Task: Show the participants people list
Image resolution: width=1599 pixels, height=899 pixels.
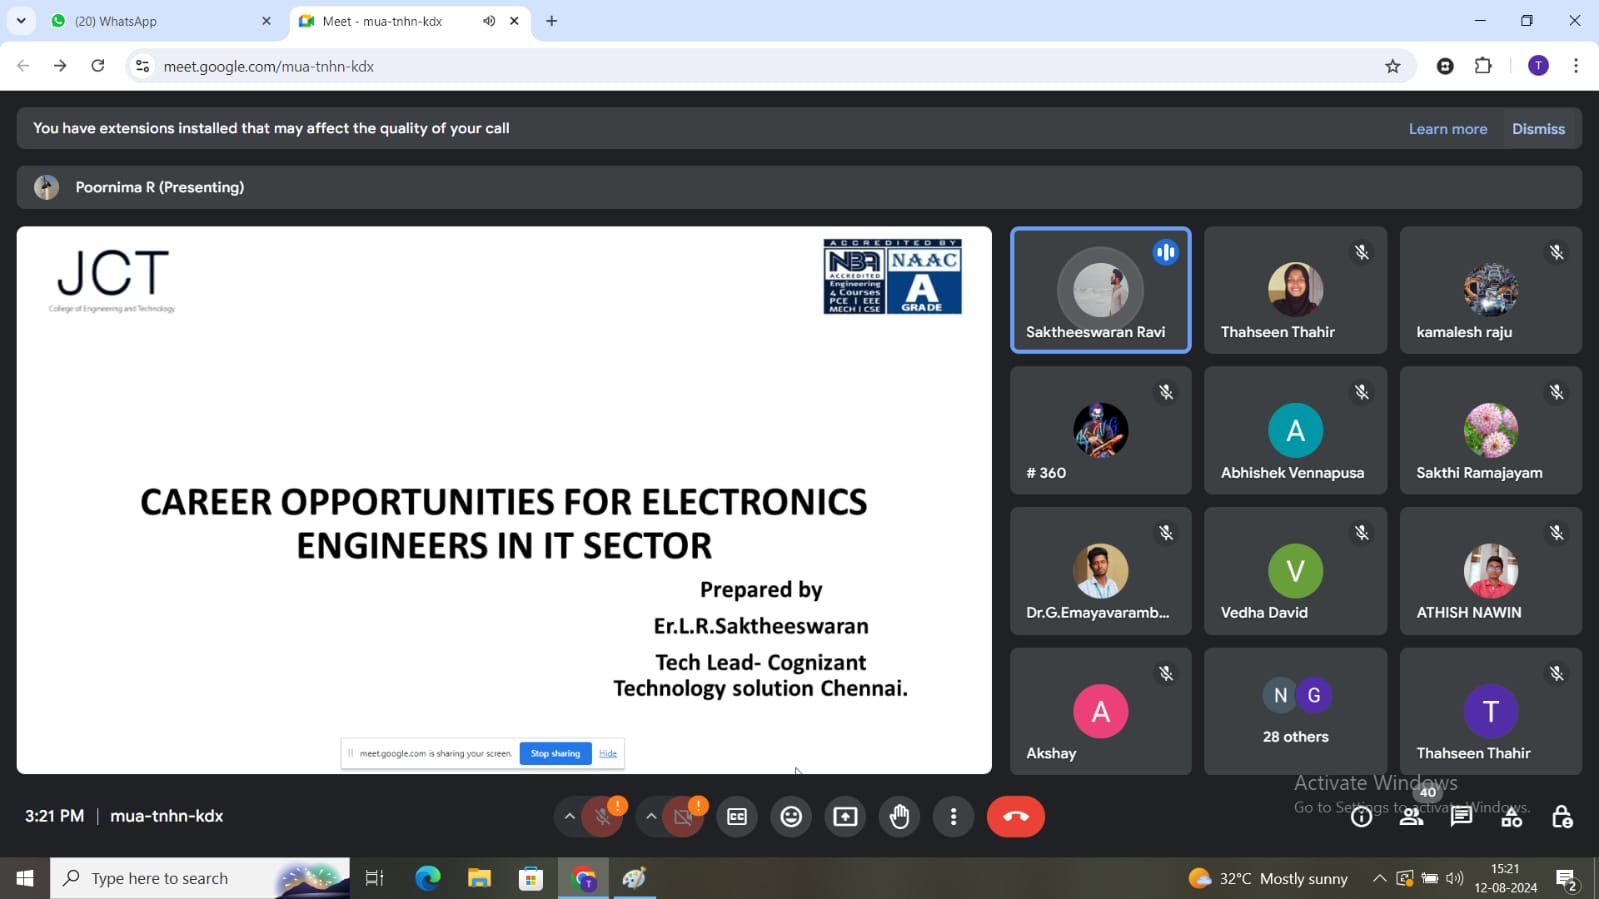Action: point(1411,817)
